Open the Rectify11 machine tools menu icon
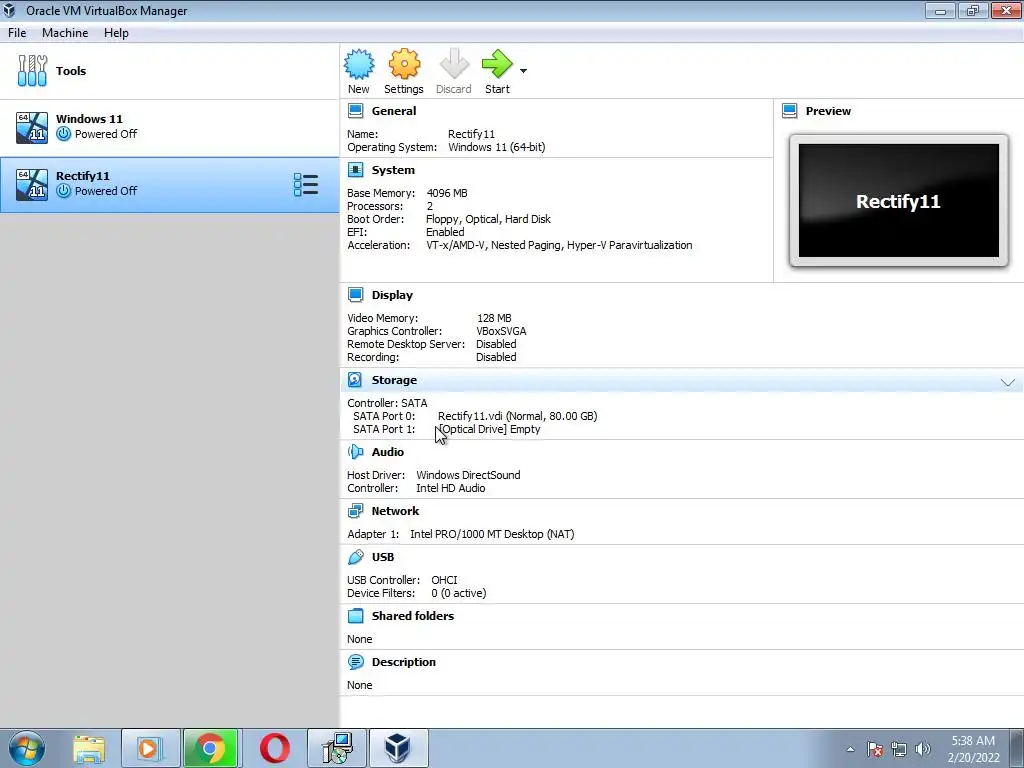1024x768 pixels. pyautogui.click(x=306, y=185)
